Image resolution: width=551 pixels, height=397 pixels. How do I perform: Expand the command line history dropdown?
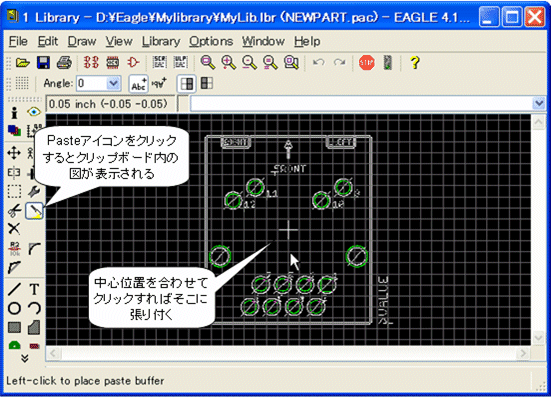[x=539, y=104]
